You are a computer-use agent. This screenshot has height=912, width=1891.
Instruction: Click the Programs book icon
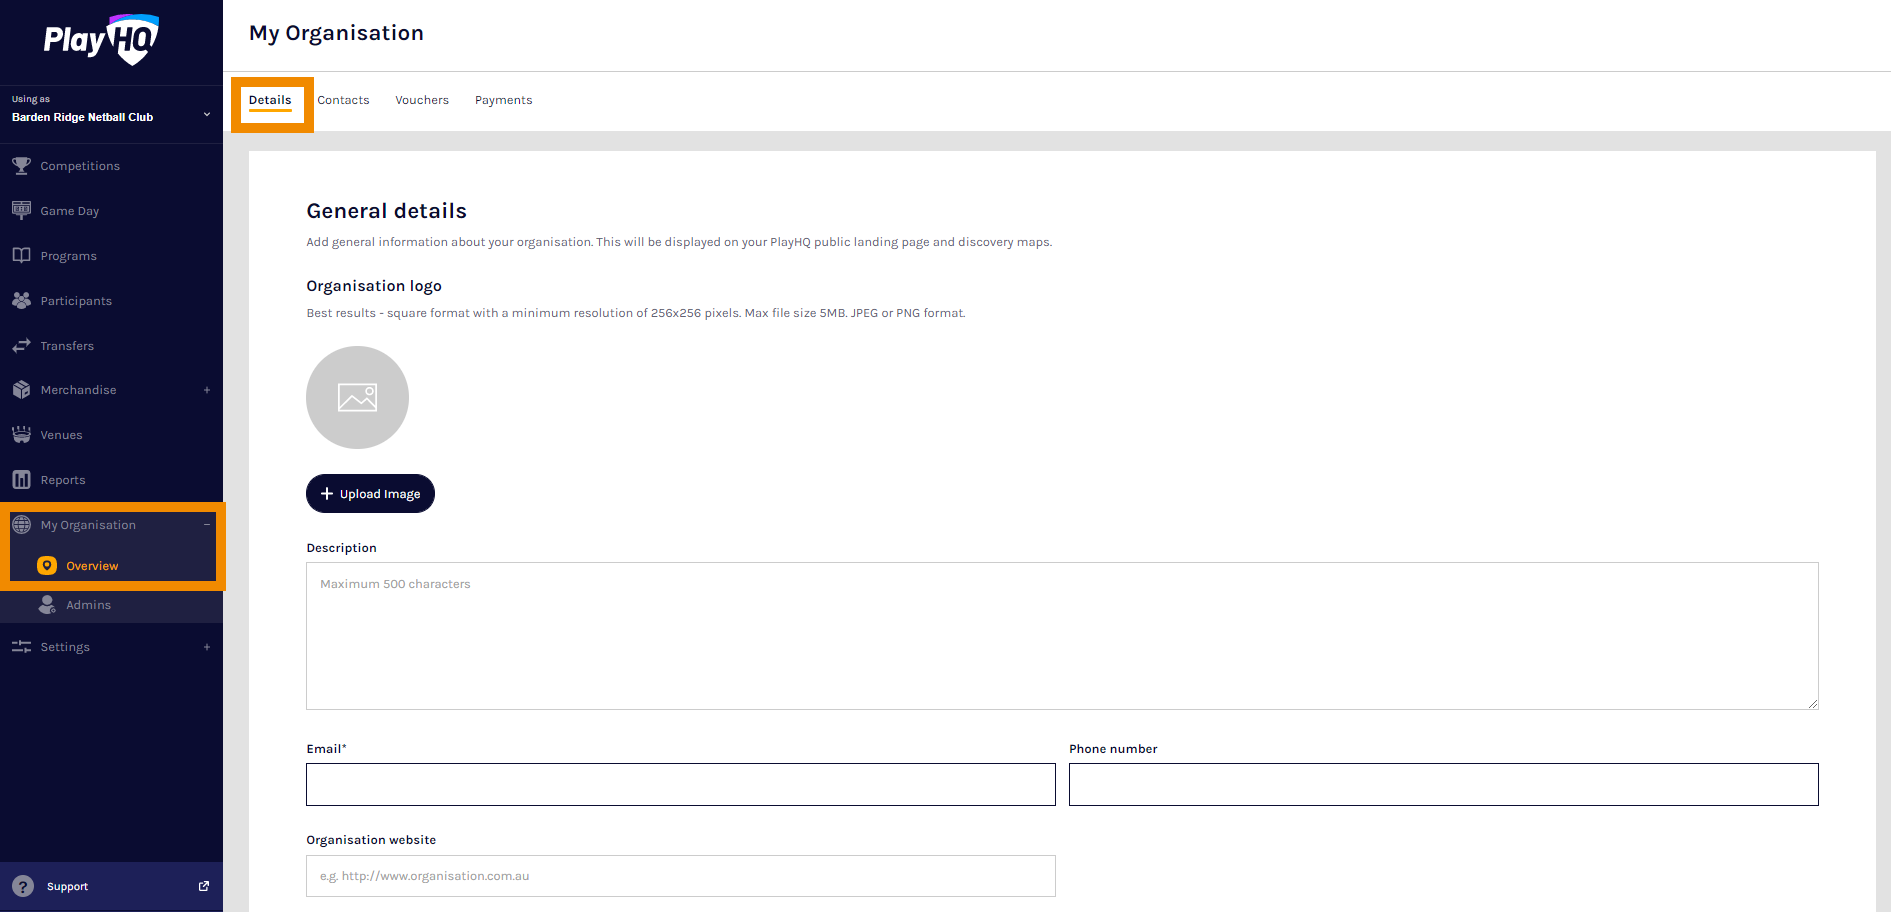tap(21, 256)
